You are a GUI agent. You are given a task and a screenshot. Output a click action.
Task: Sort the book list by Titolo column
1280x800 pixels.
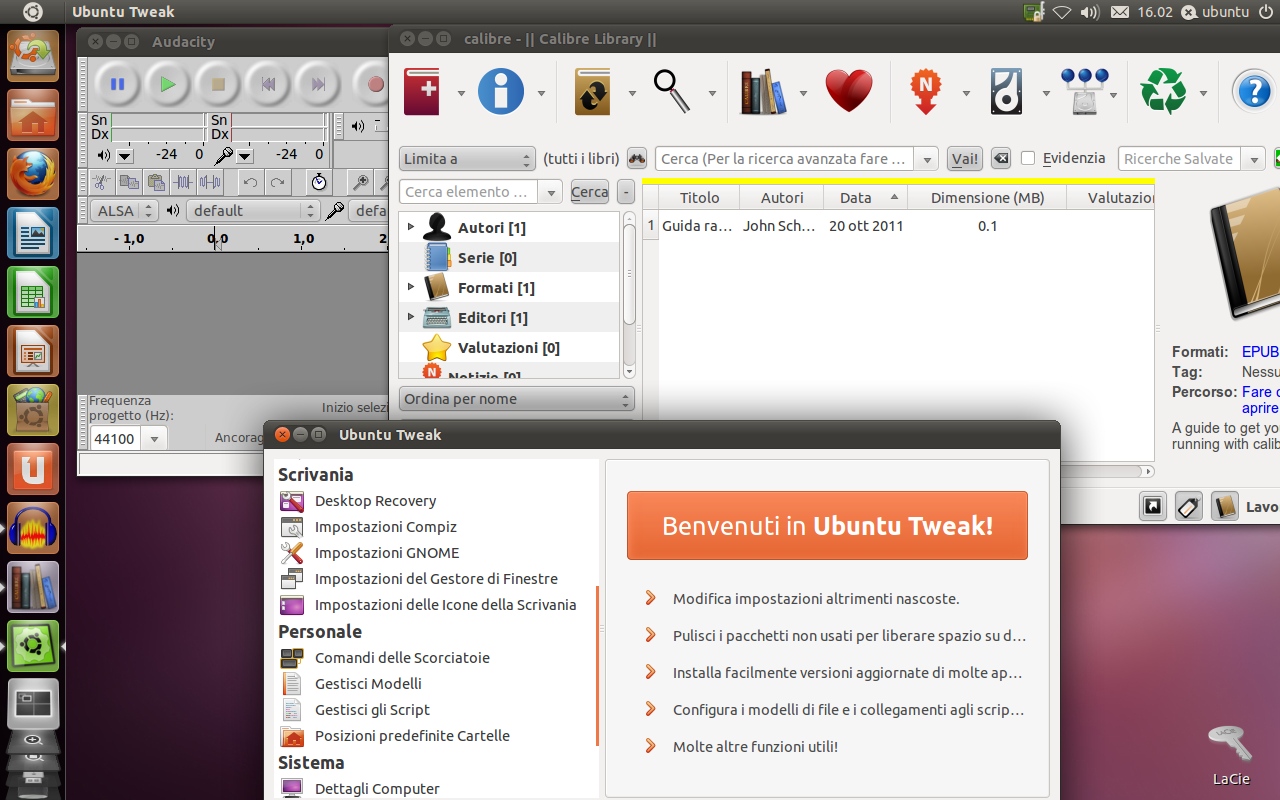[699, 198]
